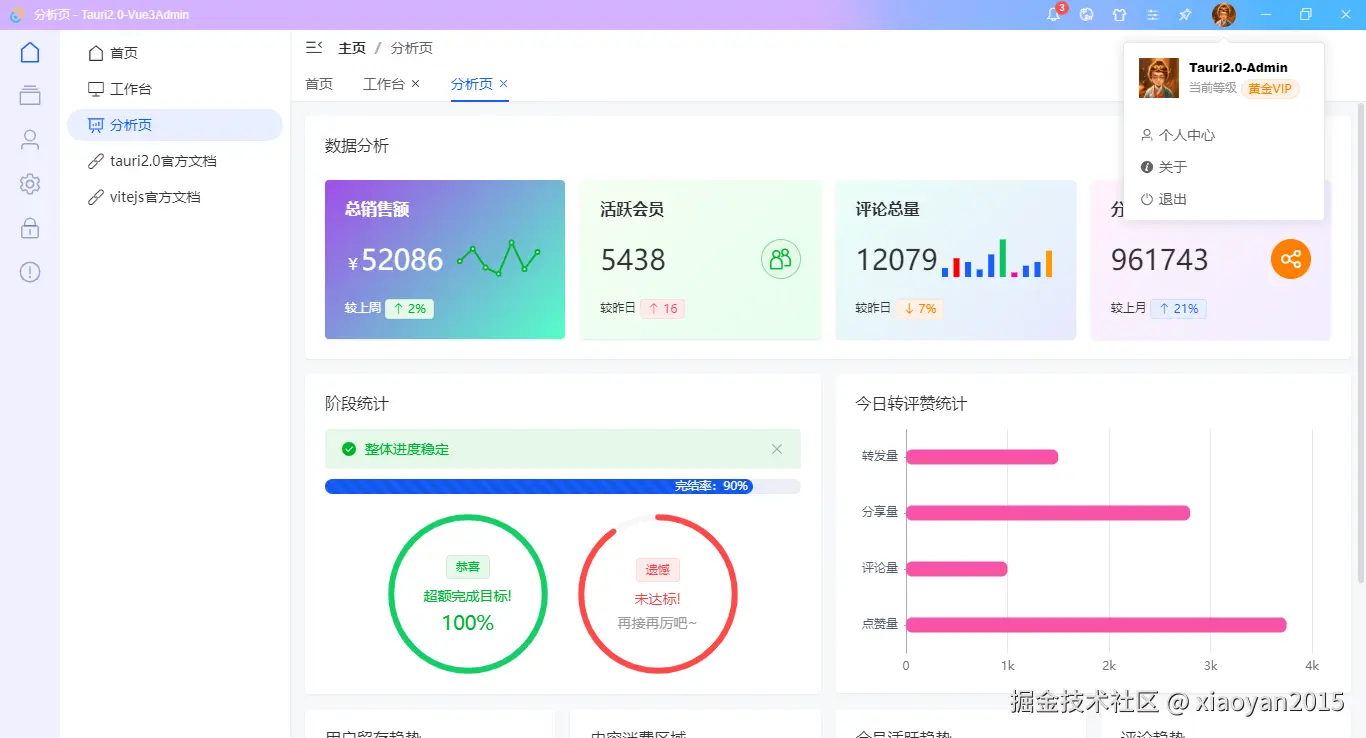
Task: Open layout settings via the sliders icon
Action: click(1152, 15)
